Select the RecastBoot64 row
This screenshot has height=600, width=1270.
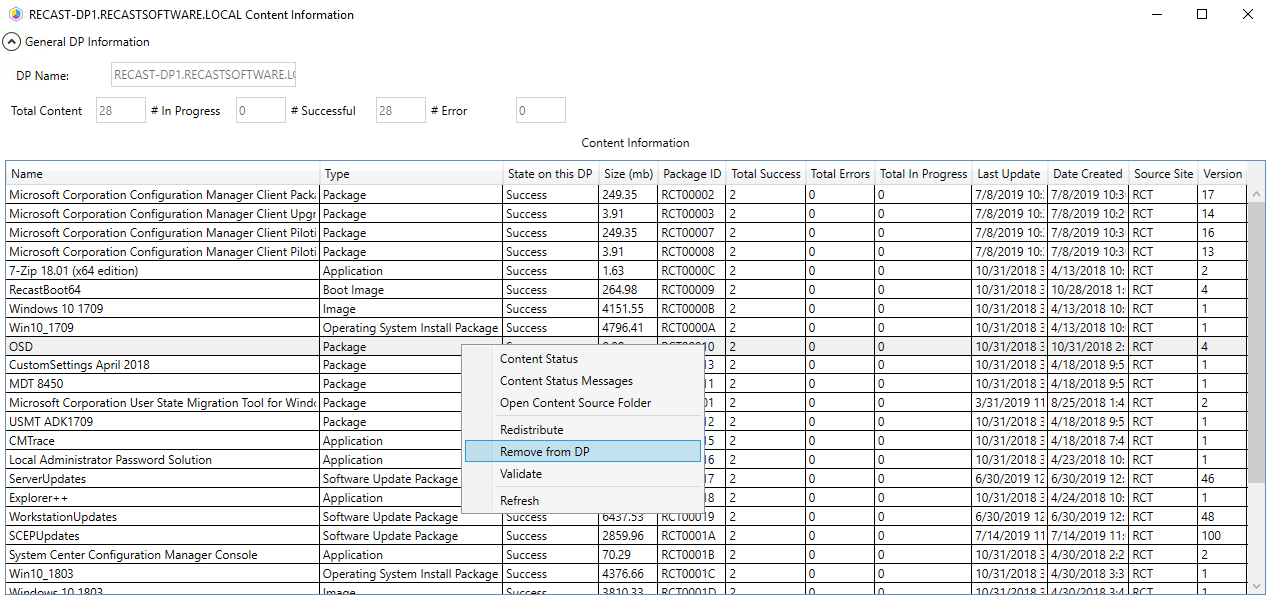pyautogui.click(x=627, y=290)
